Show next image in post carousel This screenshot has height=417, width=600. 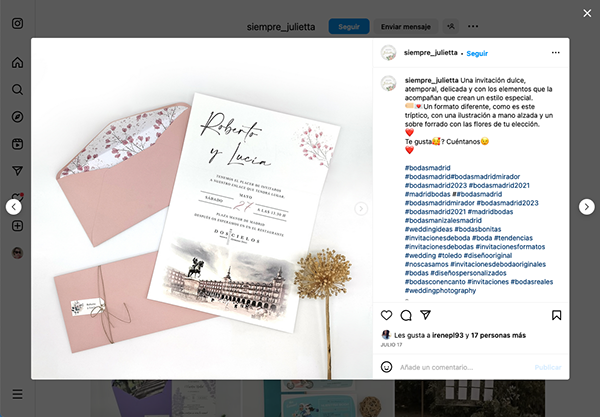(x=361, y=208)
